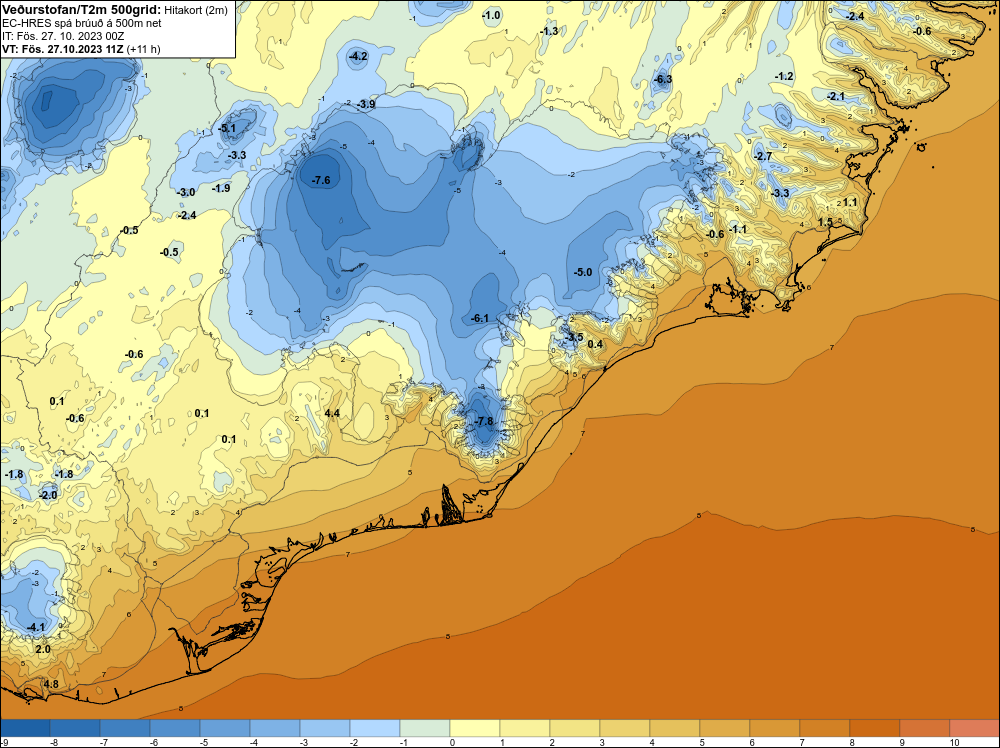This screenshot has height=748, width=1000.
Task: Click the -7.8 temperature value on the map
Action: (484, 421)
